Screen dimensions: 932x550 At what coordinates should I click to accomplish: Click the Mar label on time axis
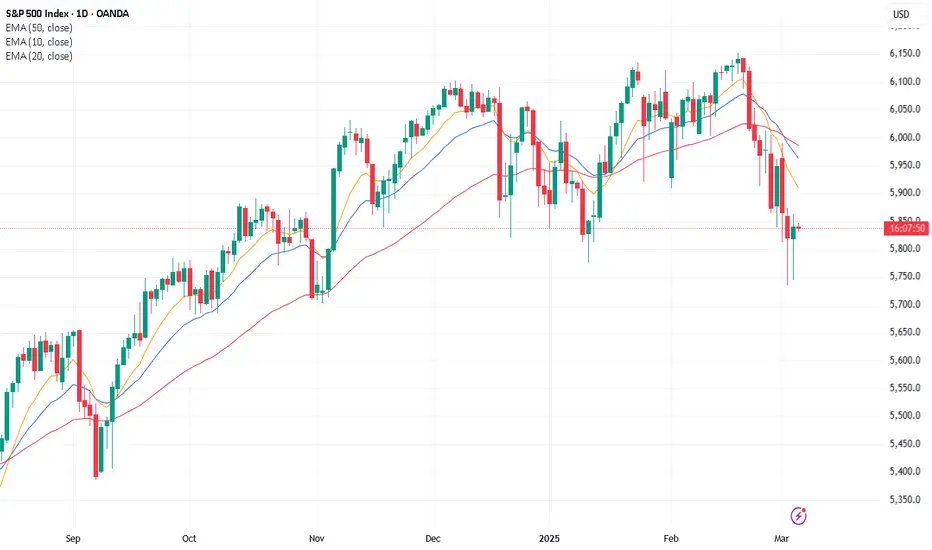click(x=781, y=539)
